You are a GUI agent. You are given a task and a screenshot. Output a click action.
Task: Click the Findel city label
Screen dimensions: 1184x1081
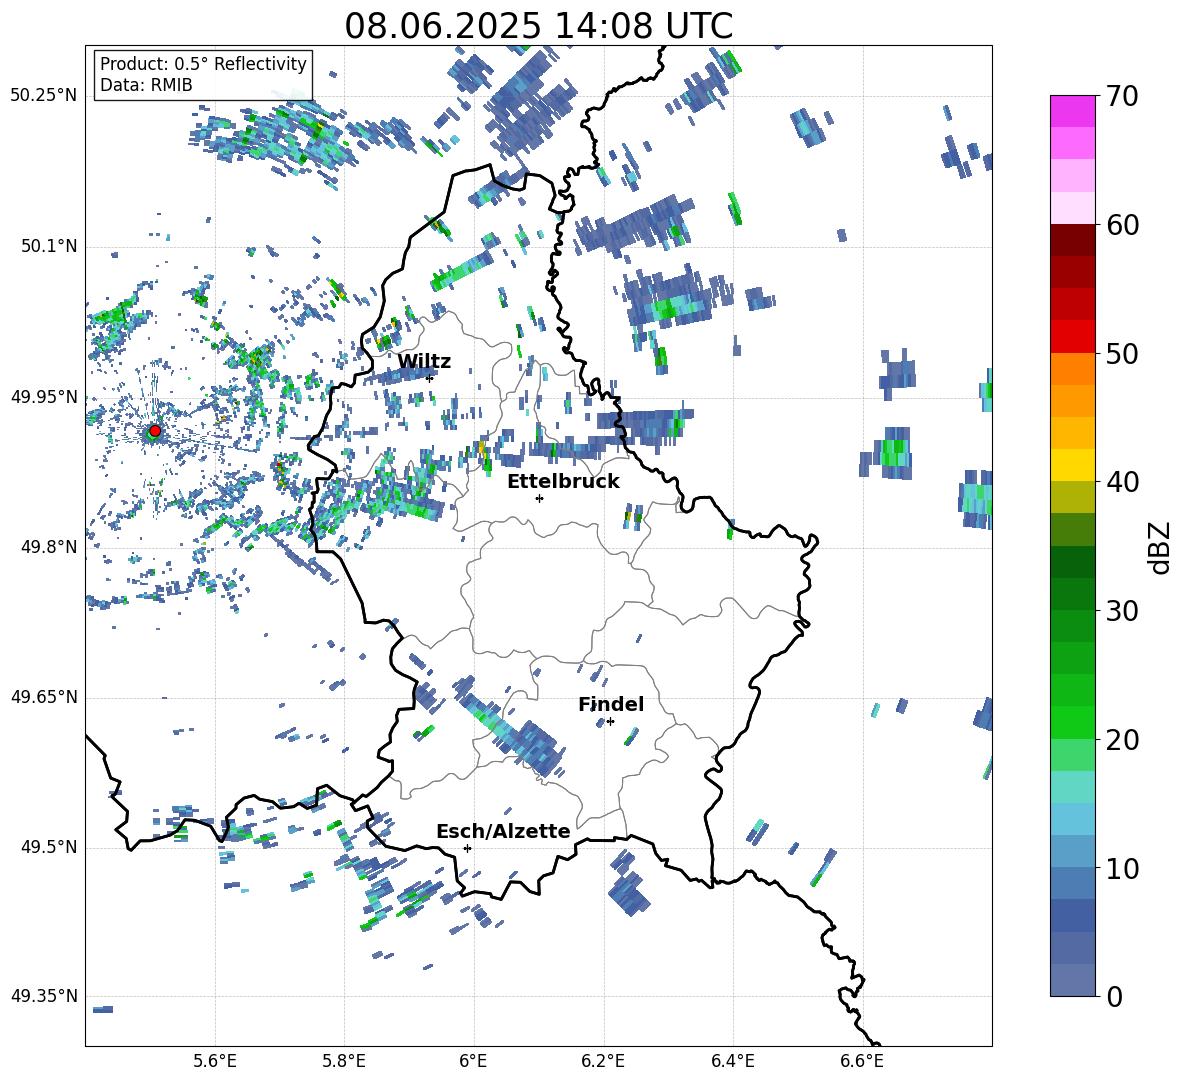pyautogui.click(x=611, y=704)
